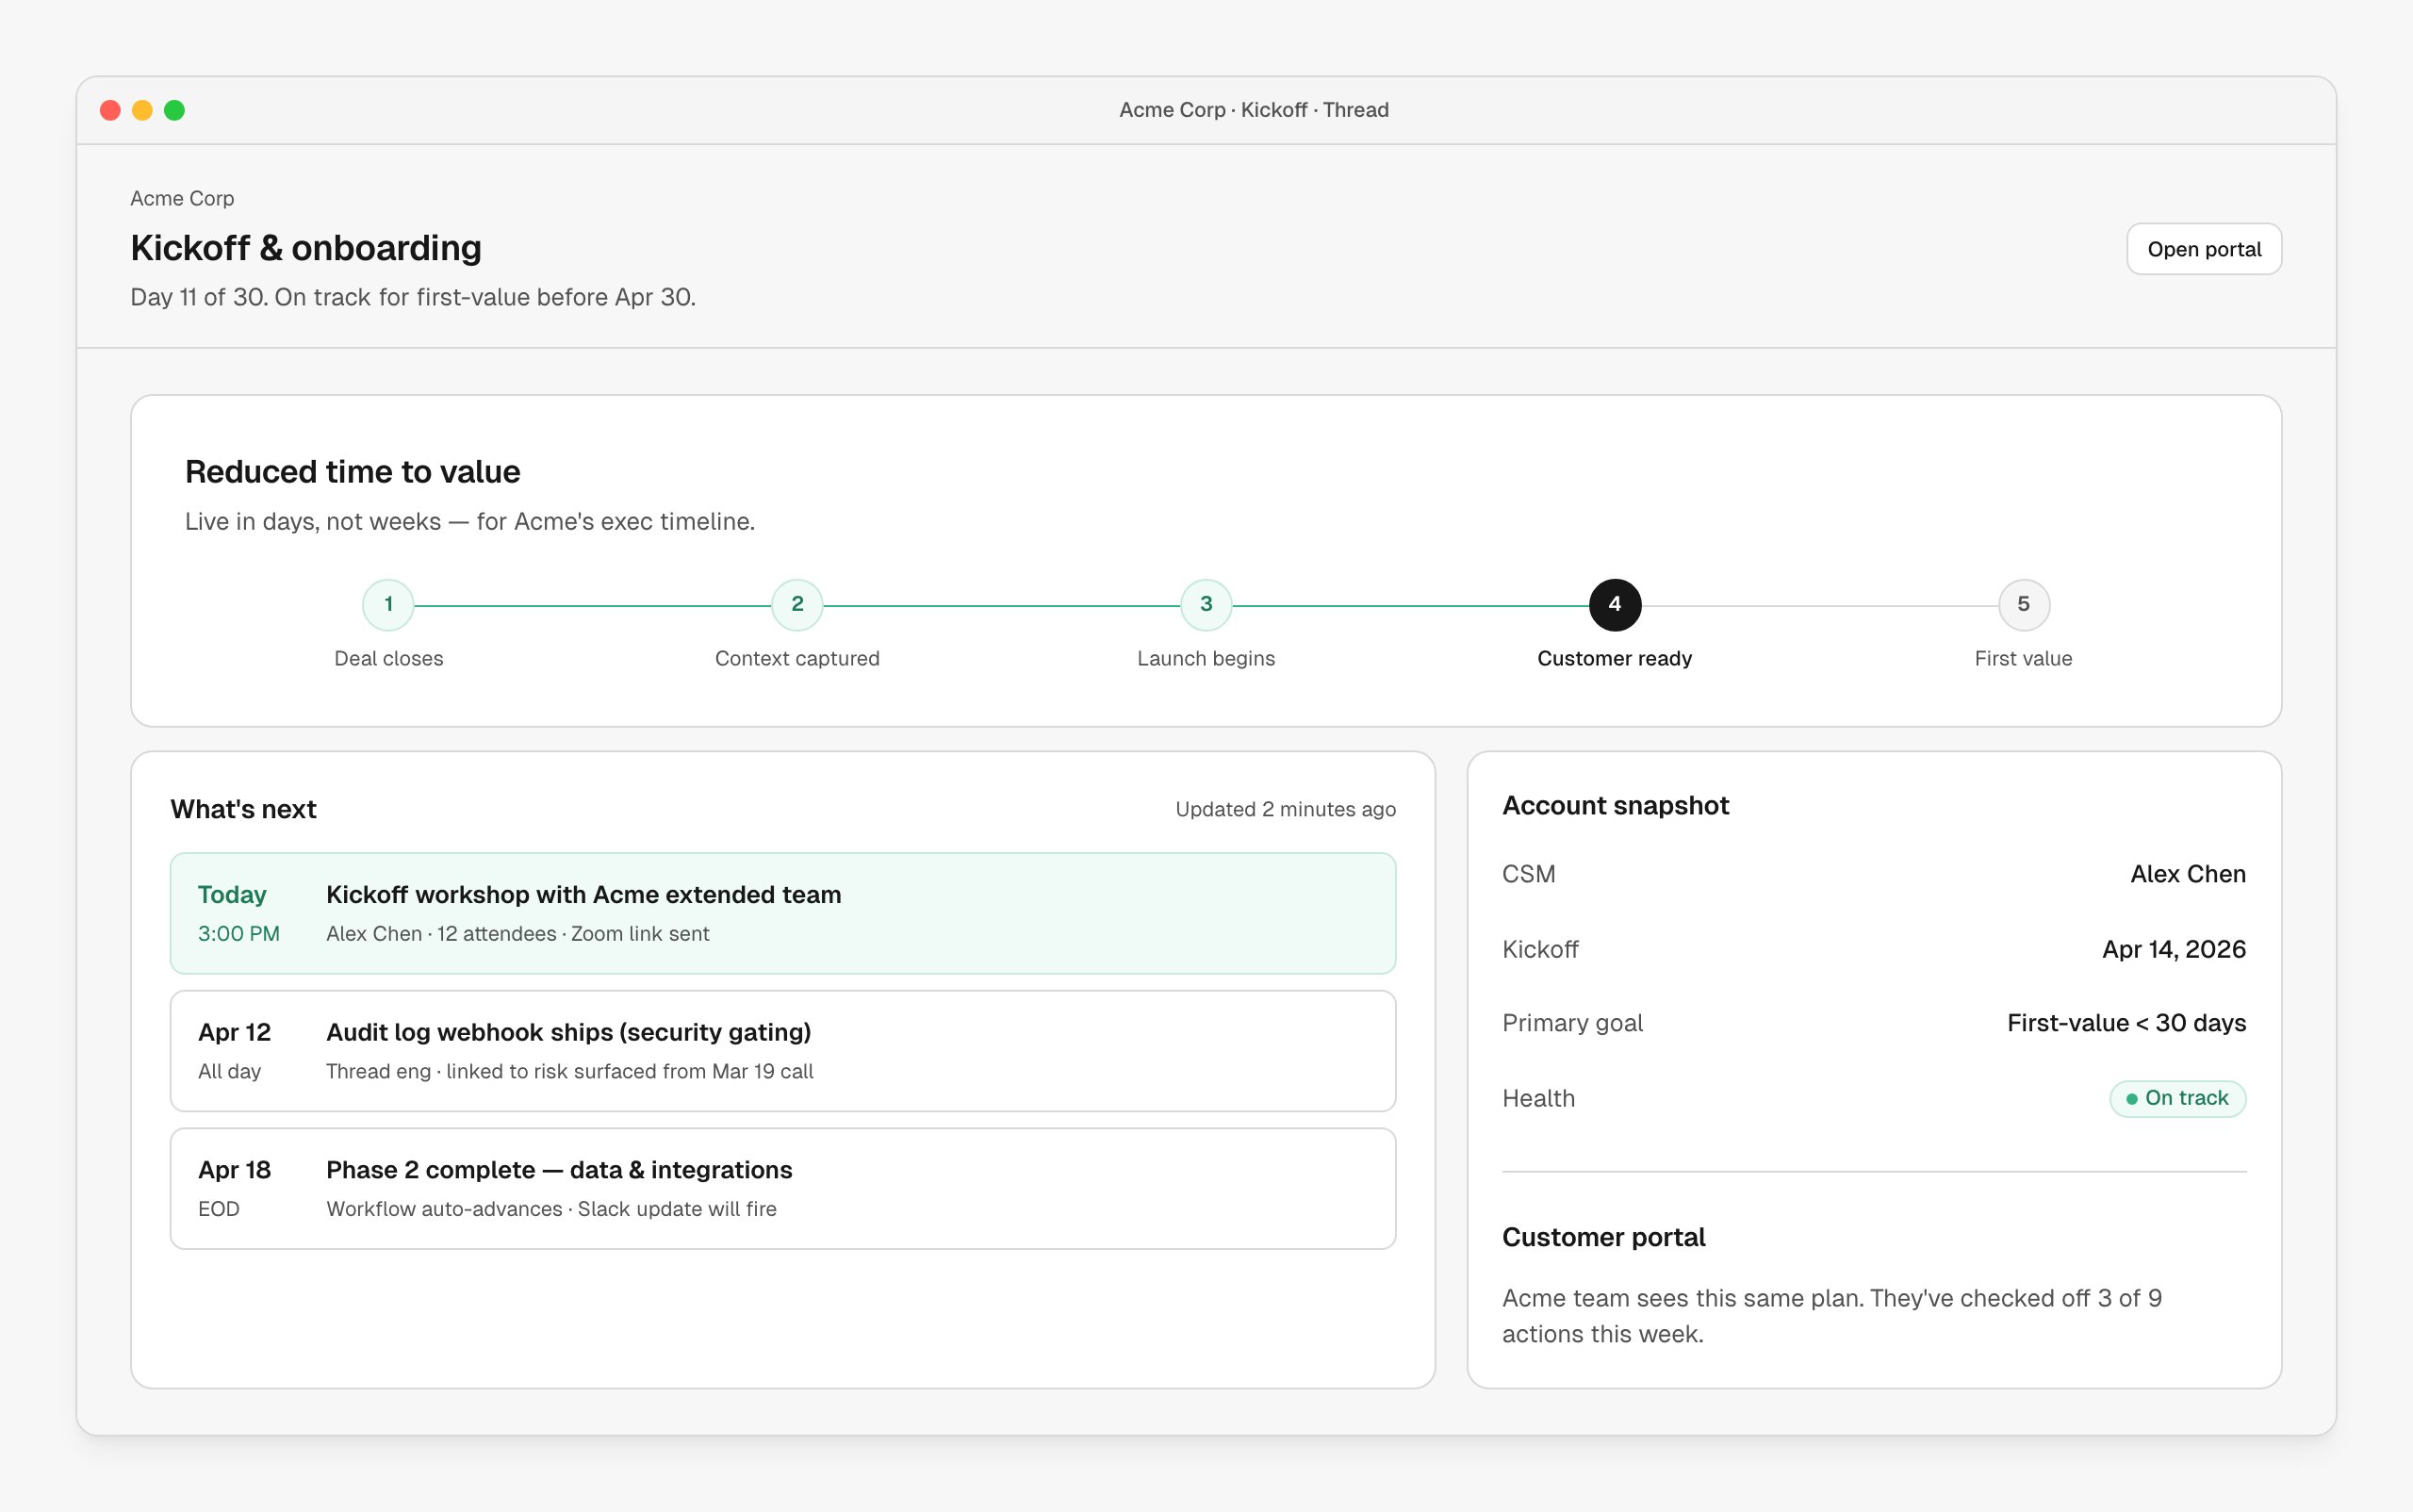Open the customer portal button

point(2203,249)
